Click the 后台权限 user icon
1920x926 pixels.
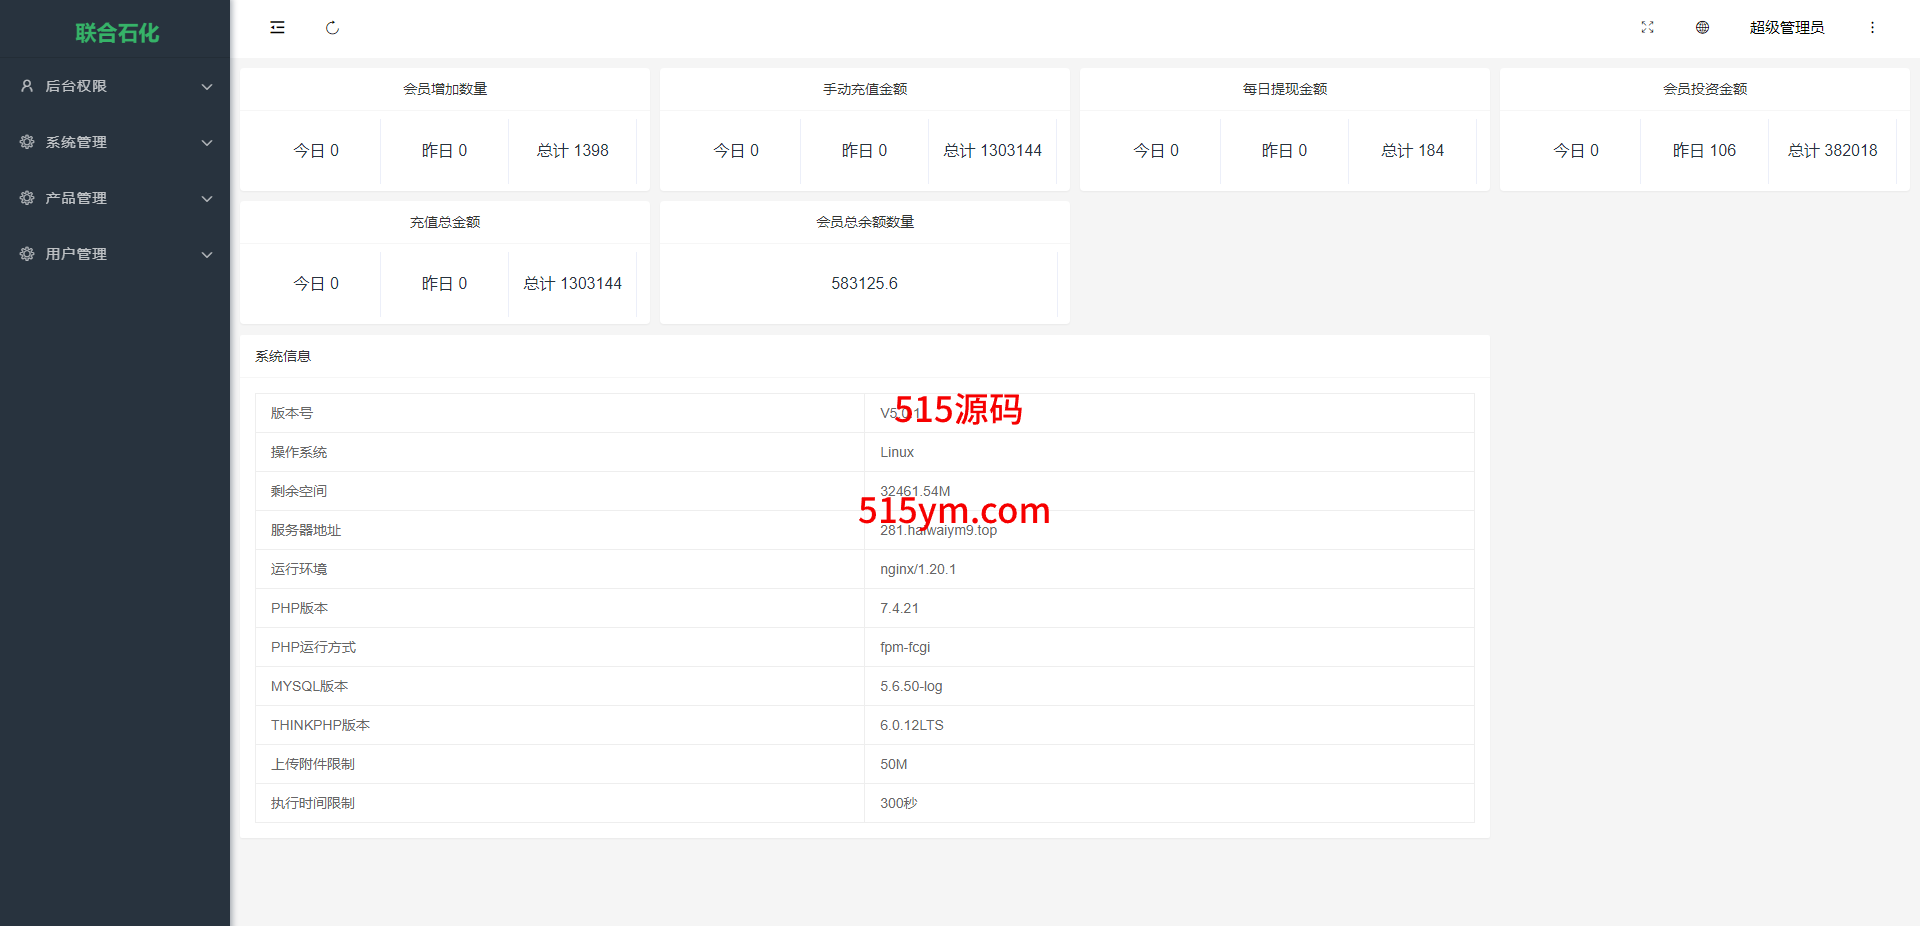pyautogui.click(x=27, y=86)
